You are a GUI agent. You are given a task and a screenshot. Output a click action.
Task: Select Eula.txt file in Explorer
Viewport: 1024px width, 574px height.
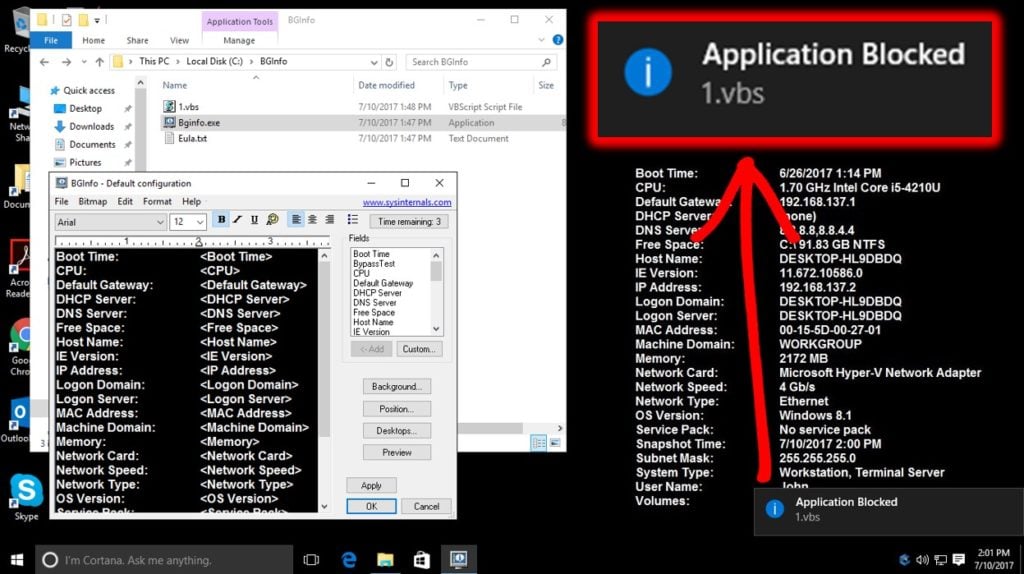tap(192, 138)
